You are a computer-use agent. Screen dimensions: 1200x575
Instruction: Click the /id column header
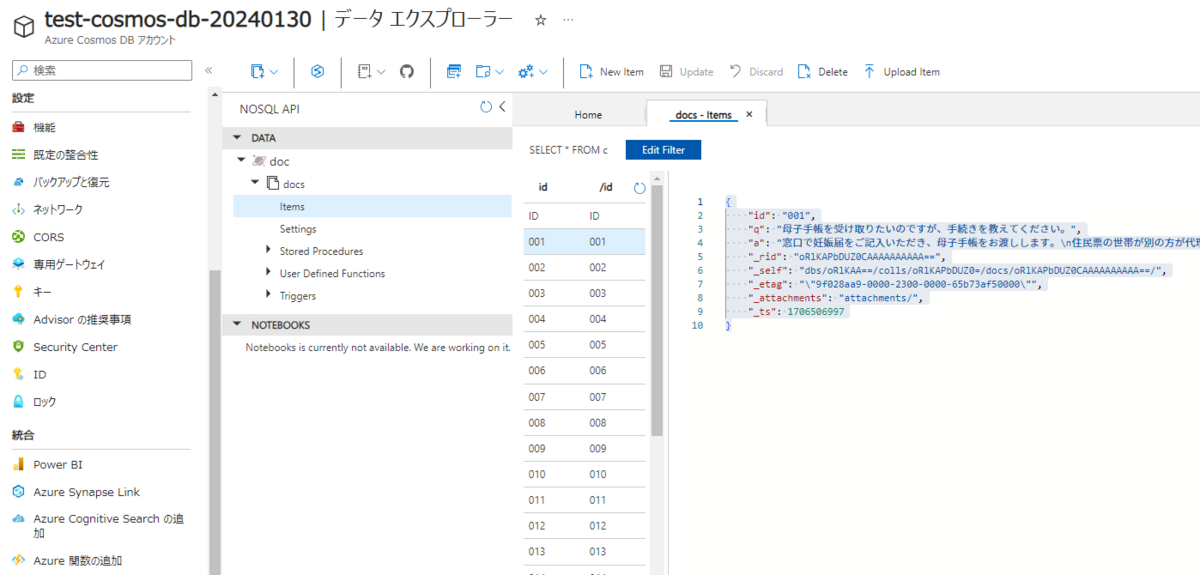606,187
